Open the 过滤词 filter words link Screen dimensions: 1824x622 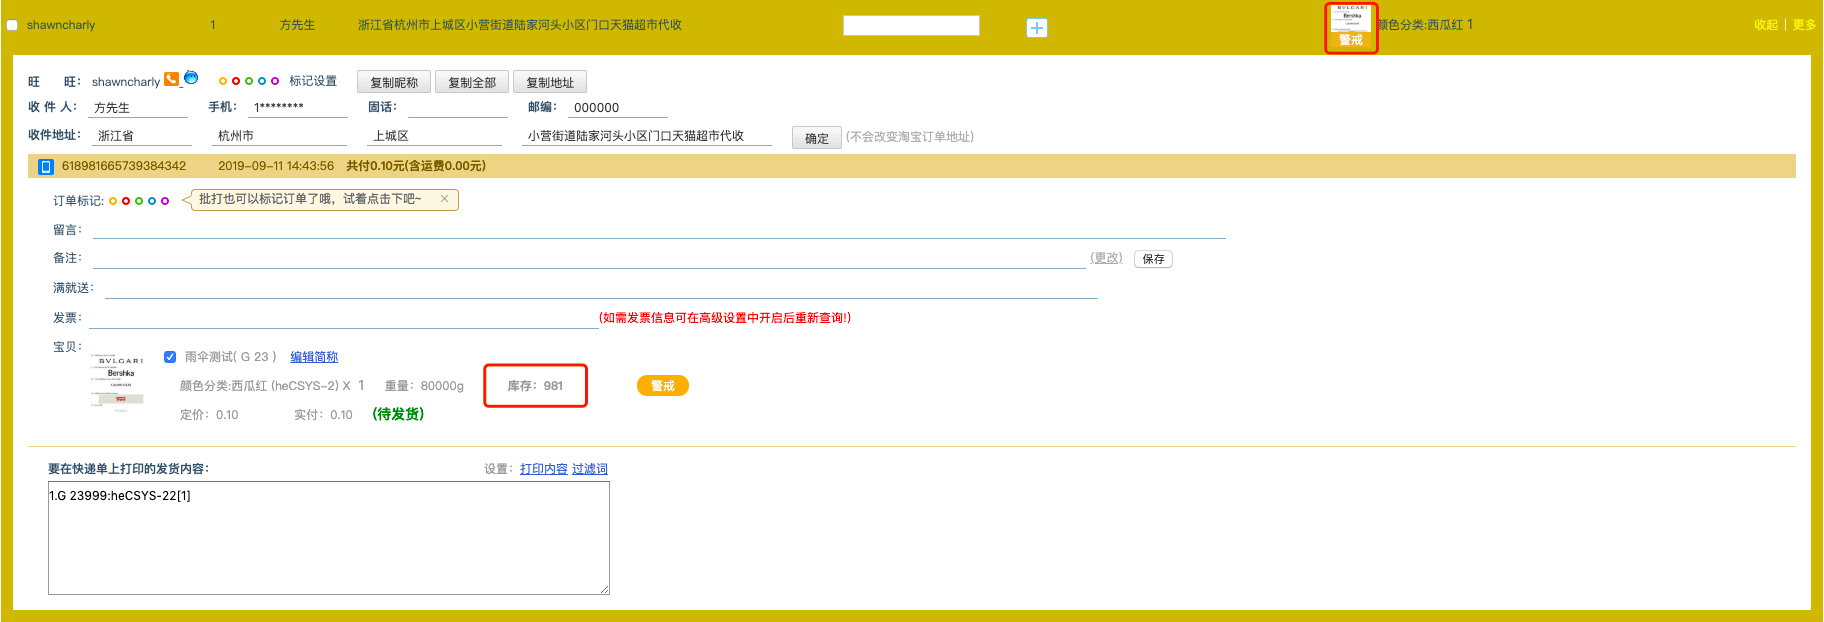point(589,469)
